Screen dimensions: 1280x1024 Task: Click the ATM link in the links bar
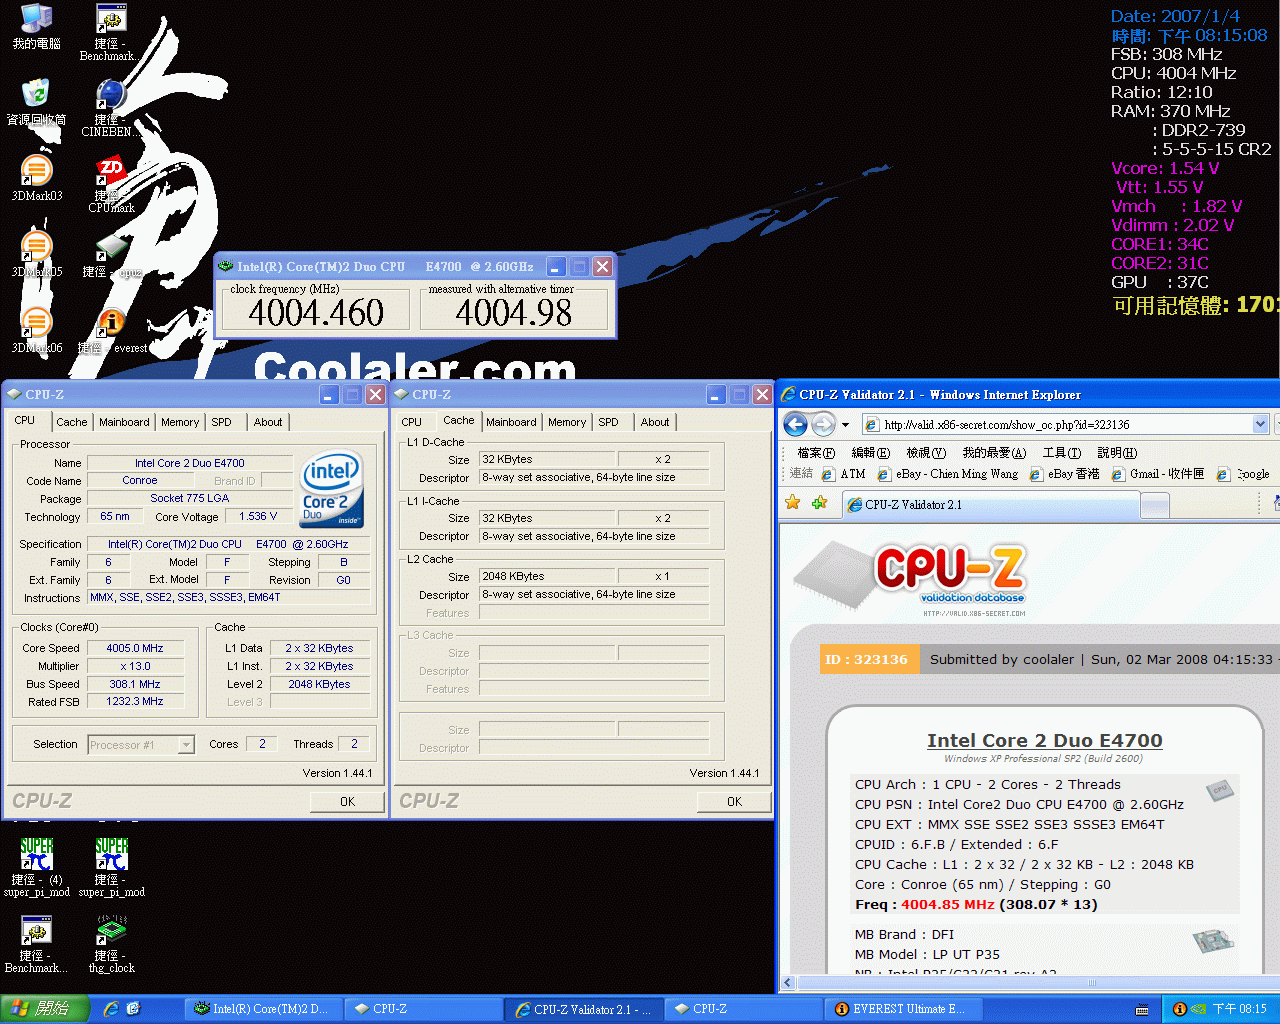click(x=843, y=474)
